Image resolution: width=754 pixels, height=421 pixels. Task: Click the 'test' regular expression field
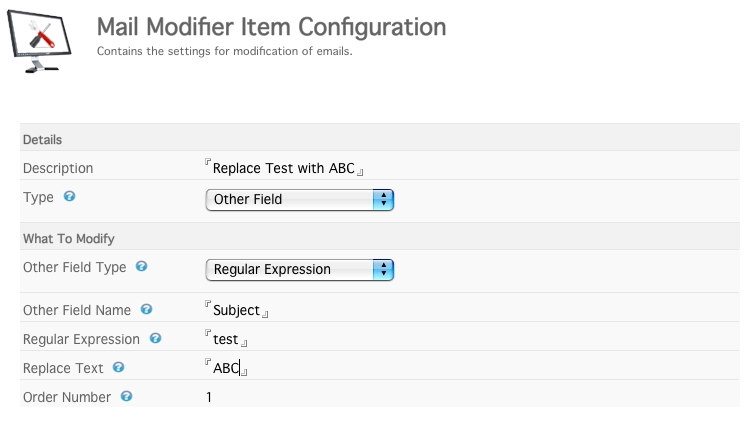coord(226,339)
